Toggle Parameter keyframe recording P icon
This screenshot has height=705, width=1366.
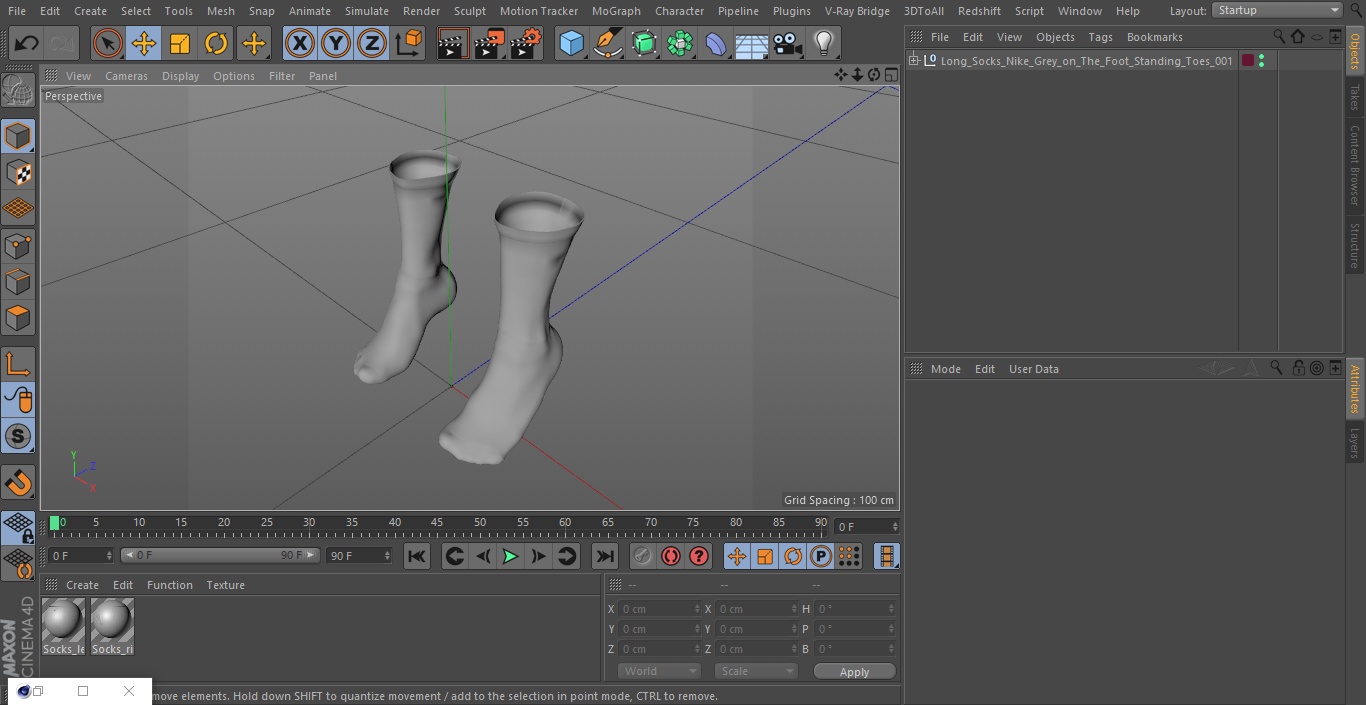click(x=821, y=556)
